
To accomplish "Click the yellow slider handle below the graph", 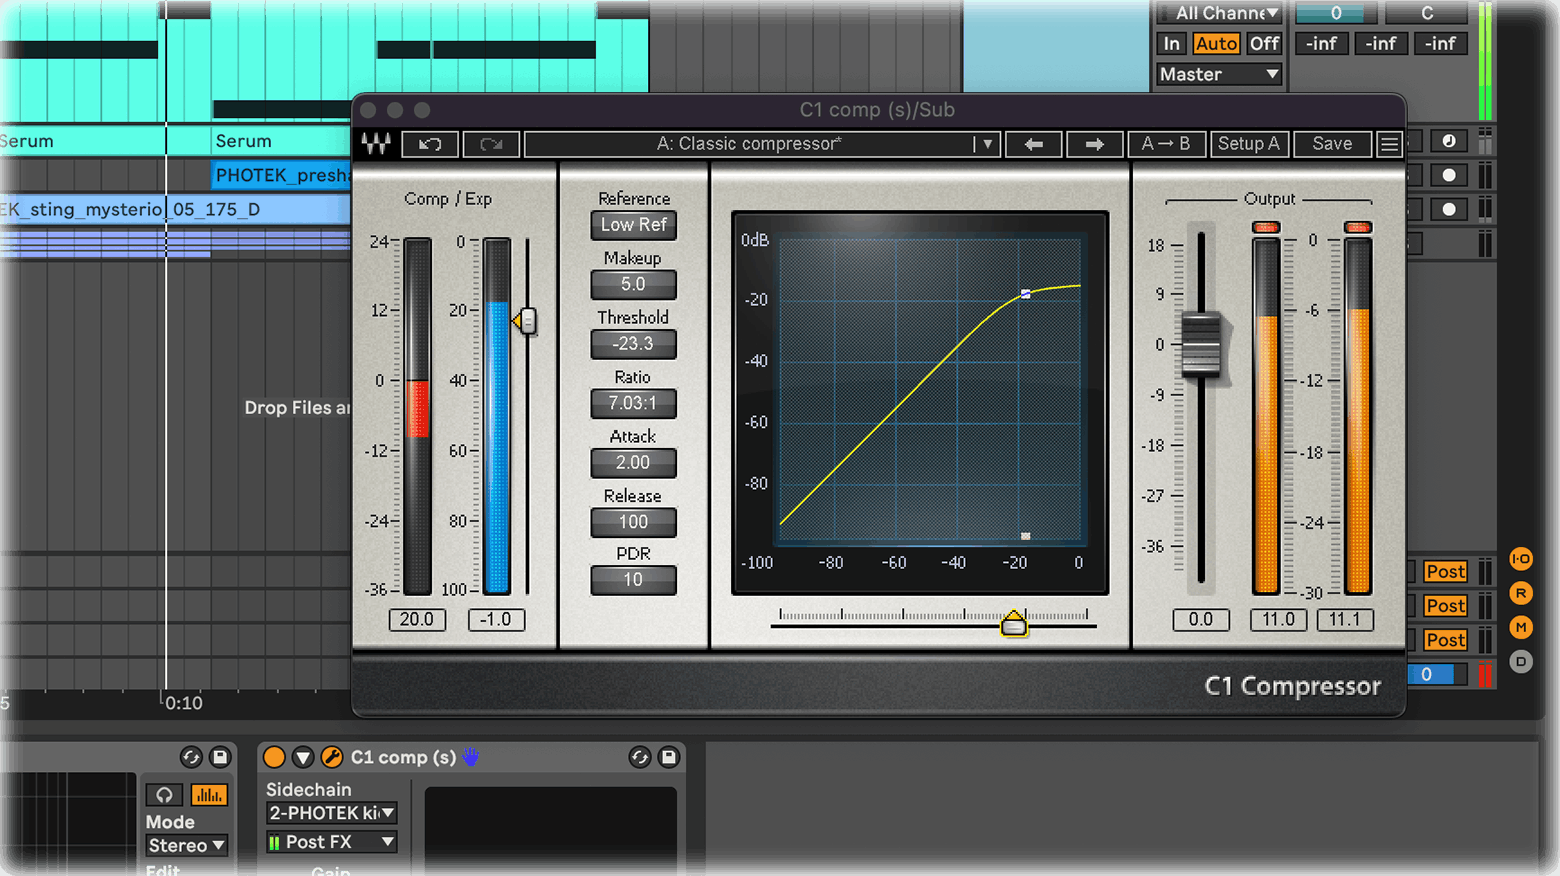I will pyautogui.click(x=1013, y=623).
